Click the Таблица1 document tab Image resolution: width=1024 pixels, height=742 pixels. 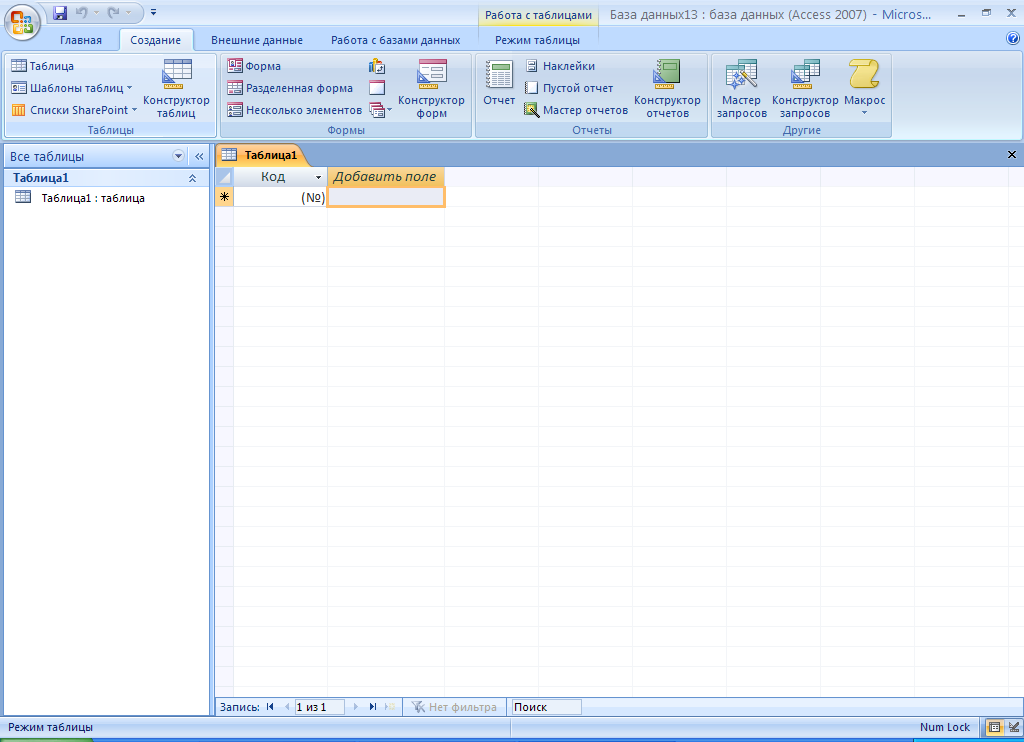[x=261, y=155]
